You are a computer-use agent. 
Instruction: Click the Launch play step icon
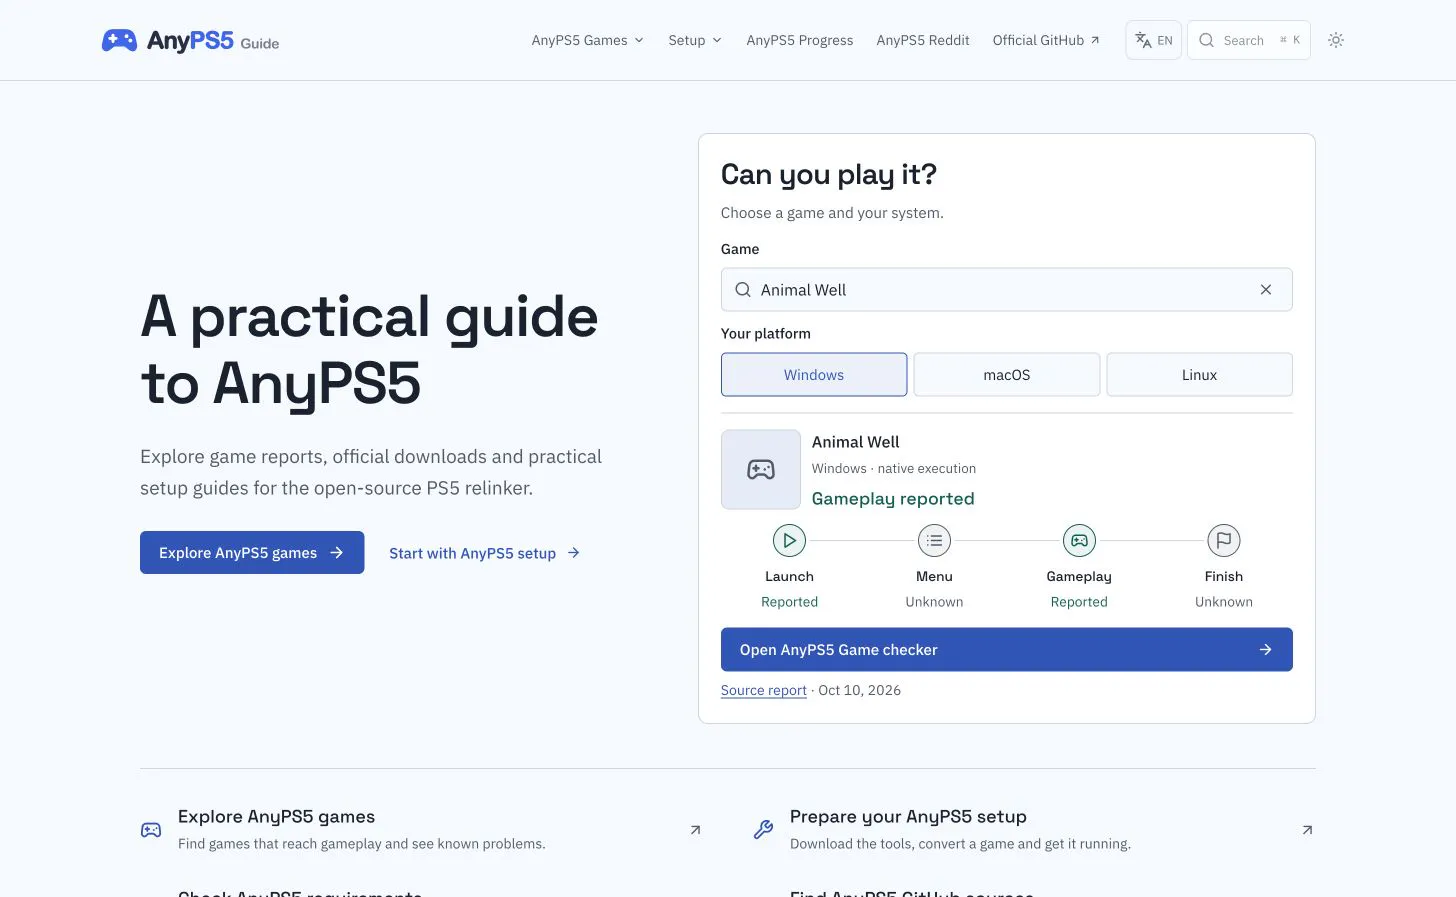click(789, 541)
